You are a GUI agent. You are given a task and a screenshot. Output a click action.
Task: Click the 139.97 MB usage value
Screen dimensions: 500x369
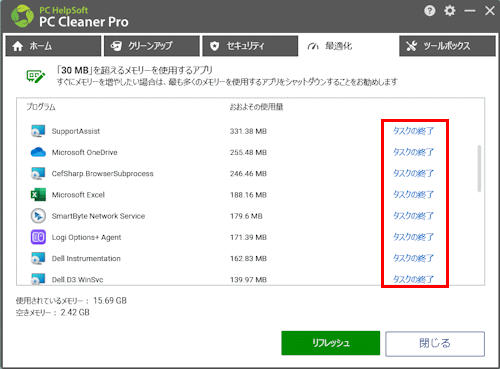[248, 280]
